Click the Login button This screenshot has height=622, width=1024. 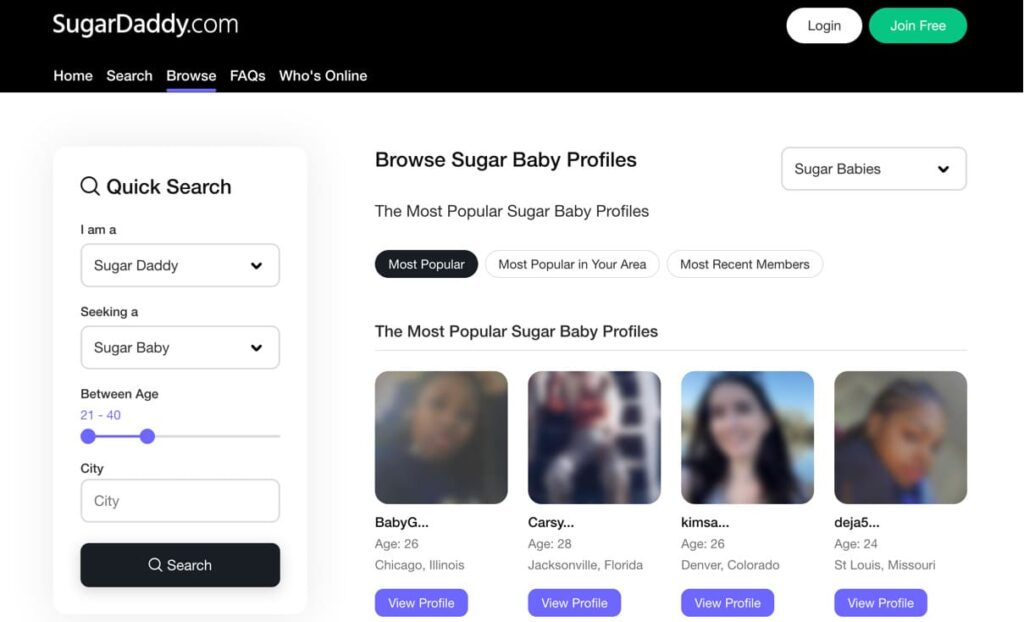click(x=823, y=25)
